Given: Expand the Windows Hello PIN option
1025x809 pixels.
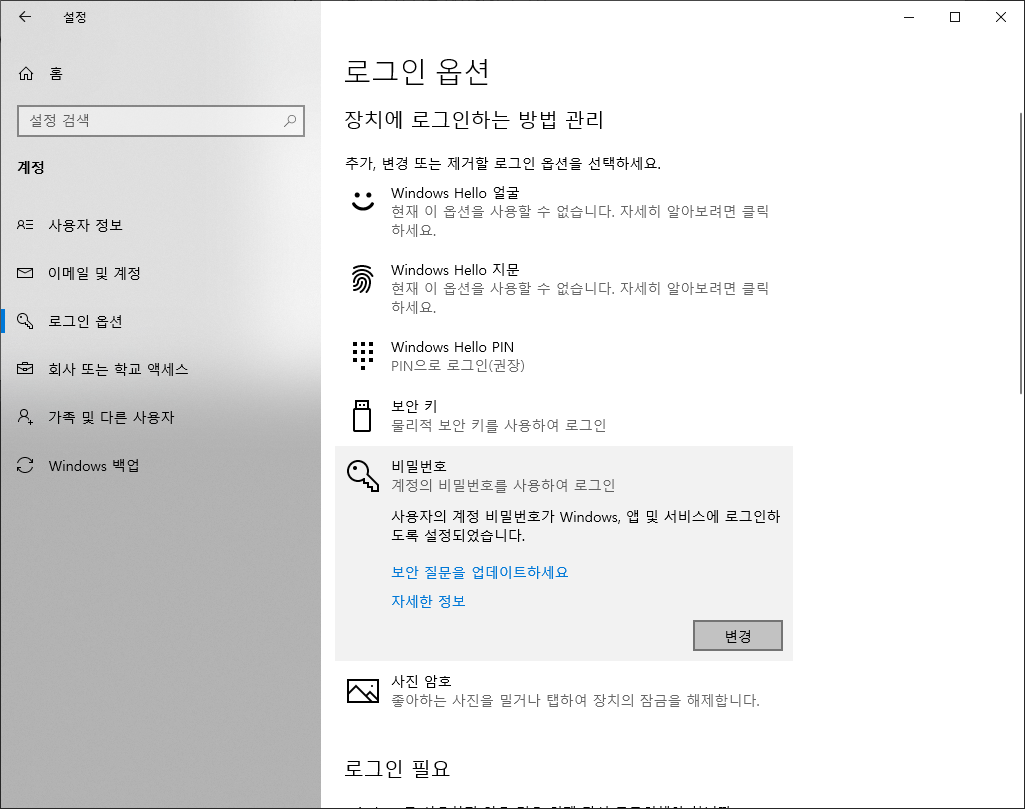Looking at the screenshot, I should pos(563,356).
